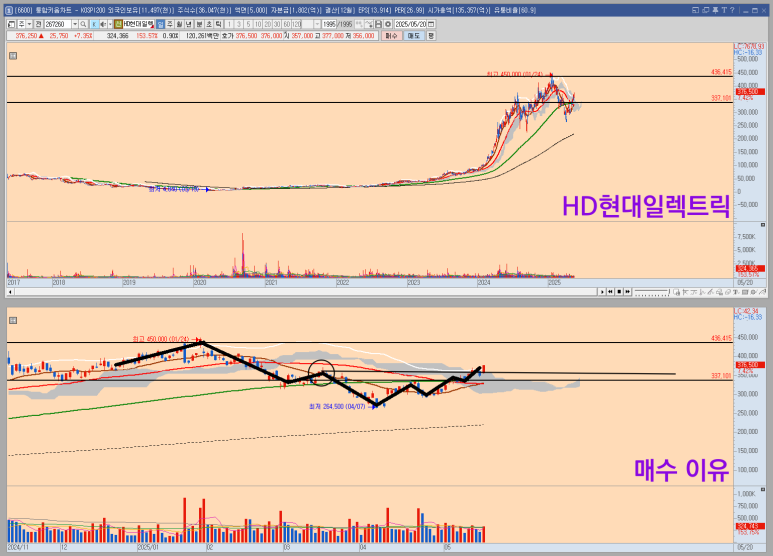Click the T text drawing tool under upper chart
773x556 pixels.
(x=736, y=292)
